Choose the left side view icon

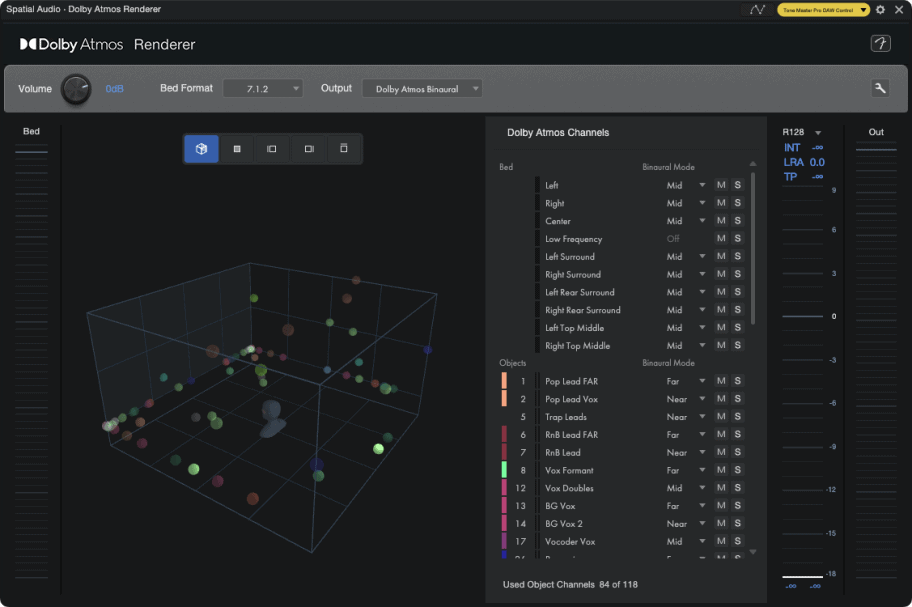coord(272,149)
